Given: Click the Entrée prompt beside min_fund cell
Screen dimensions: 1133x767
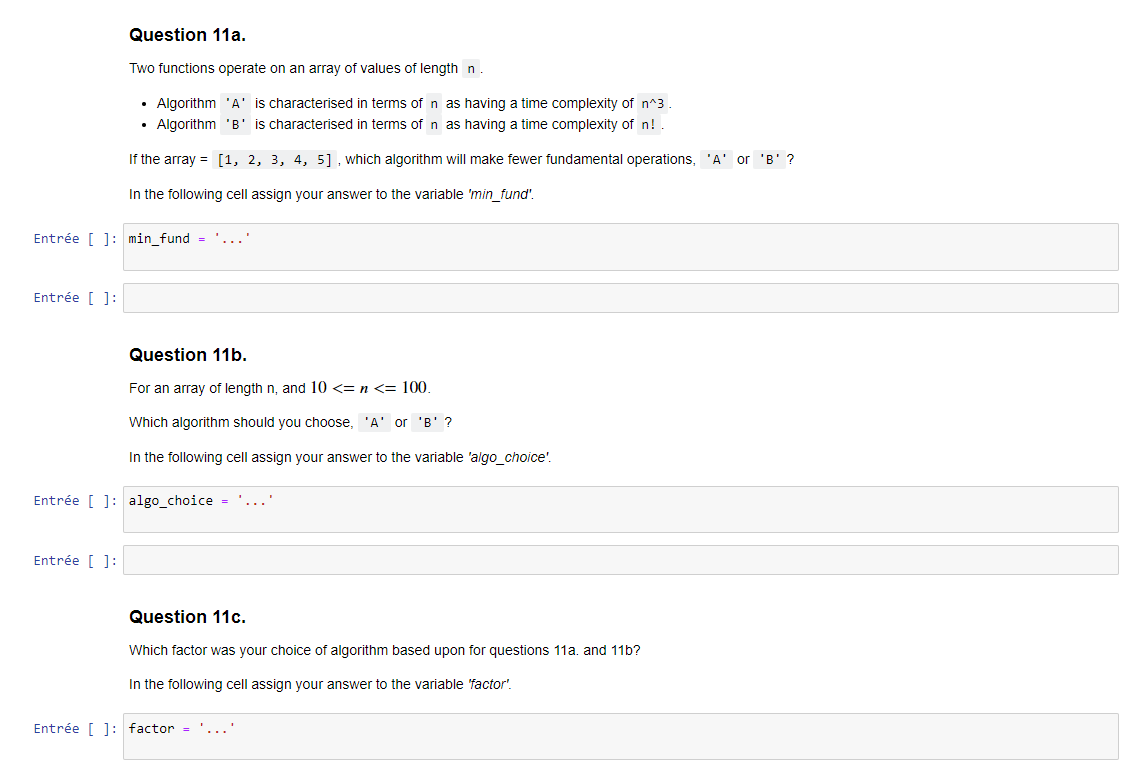Looking at the screenshot, I should [74, 238].
